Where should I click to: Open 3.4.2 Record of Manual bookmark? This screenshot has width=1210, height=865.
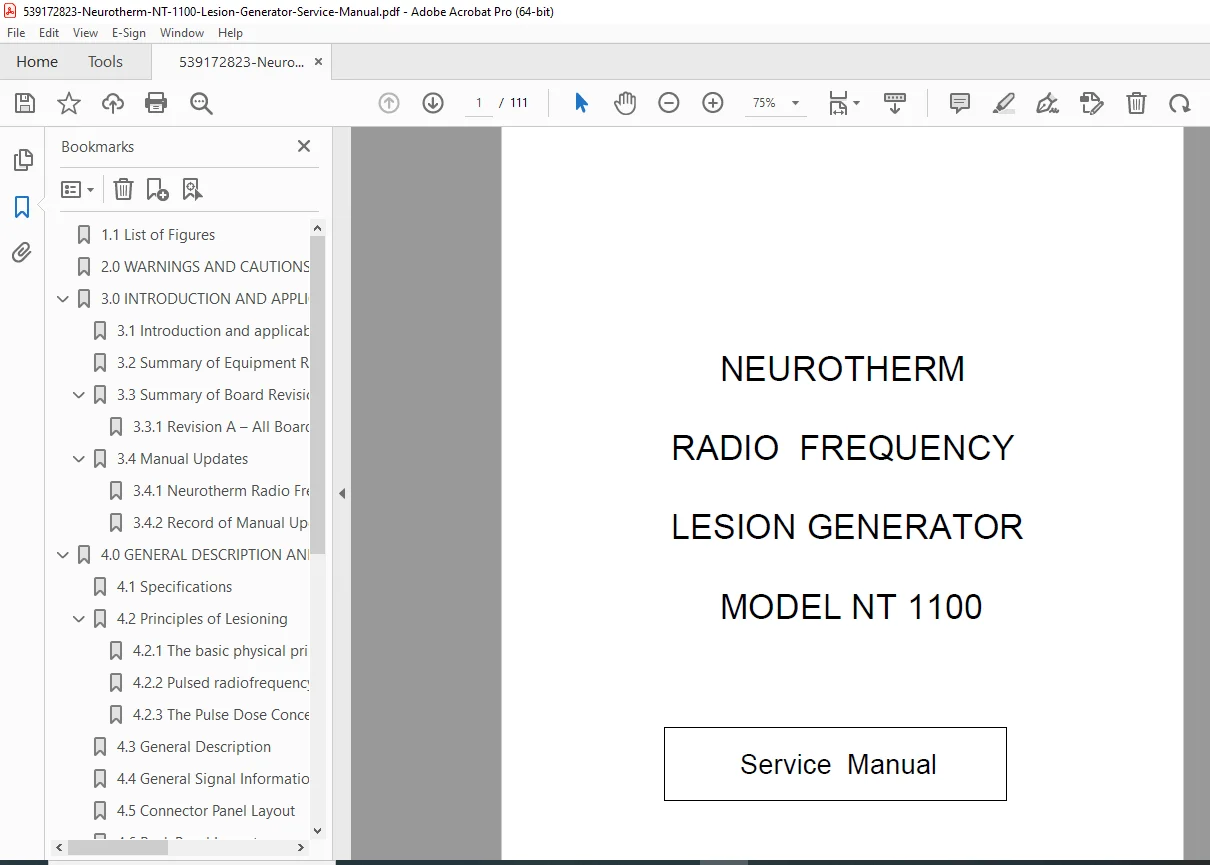pos(221,523)
